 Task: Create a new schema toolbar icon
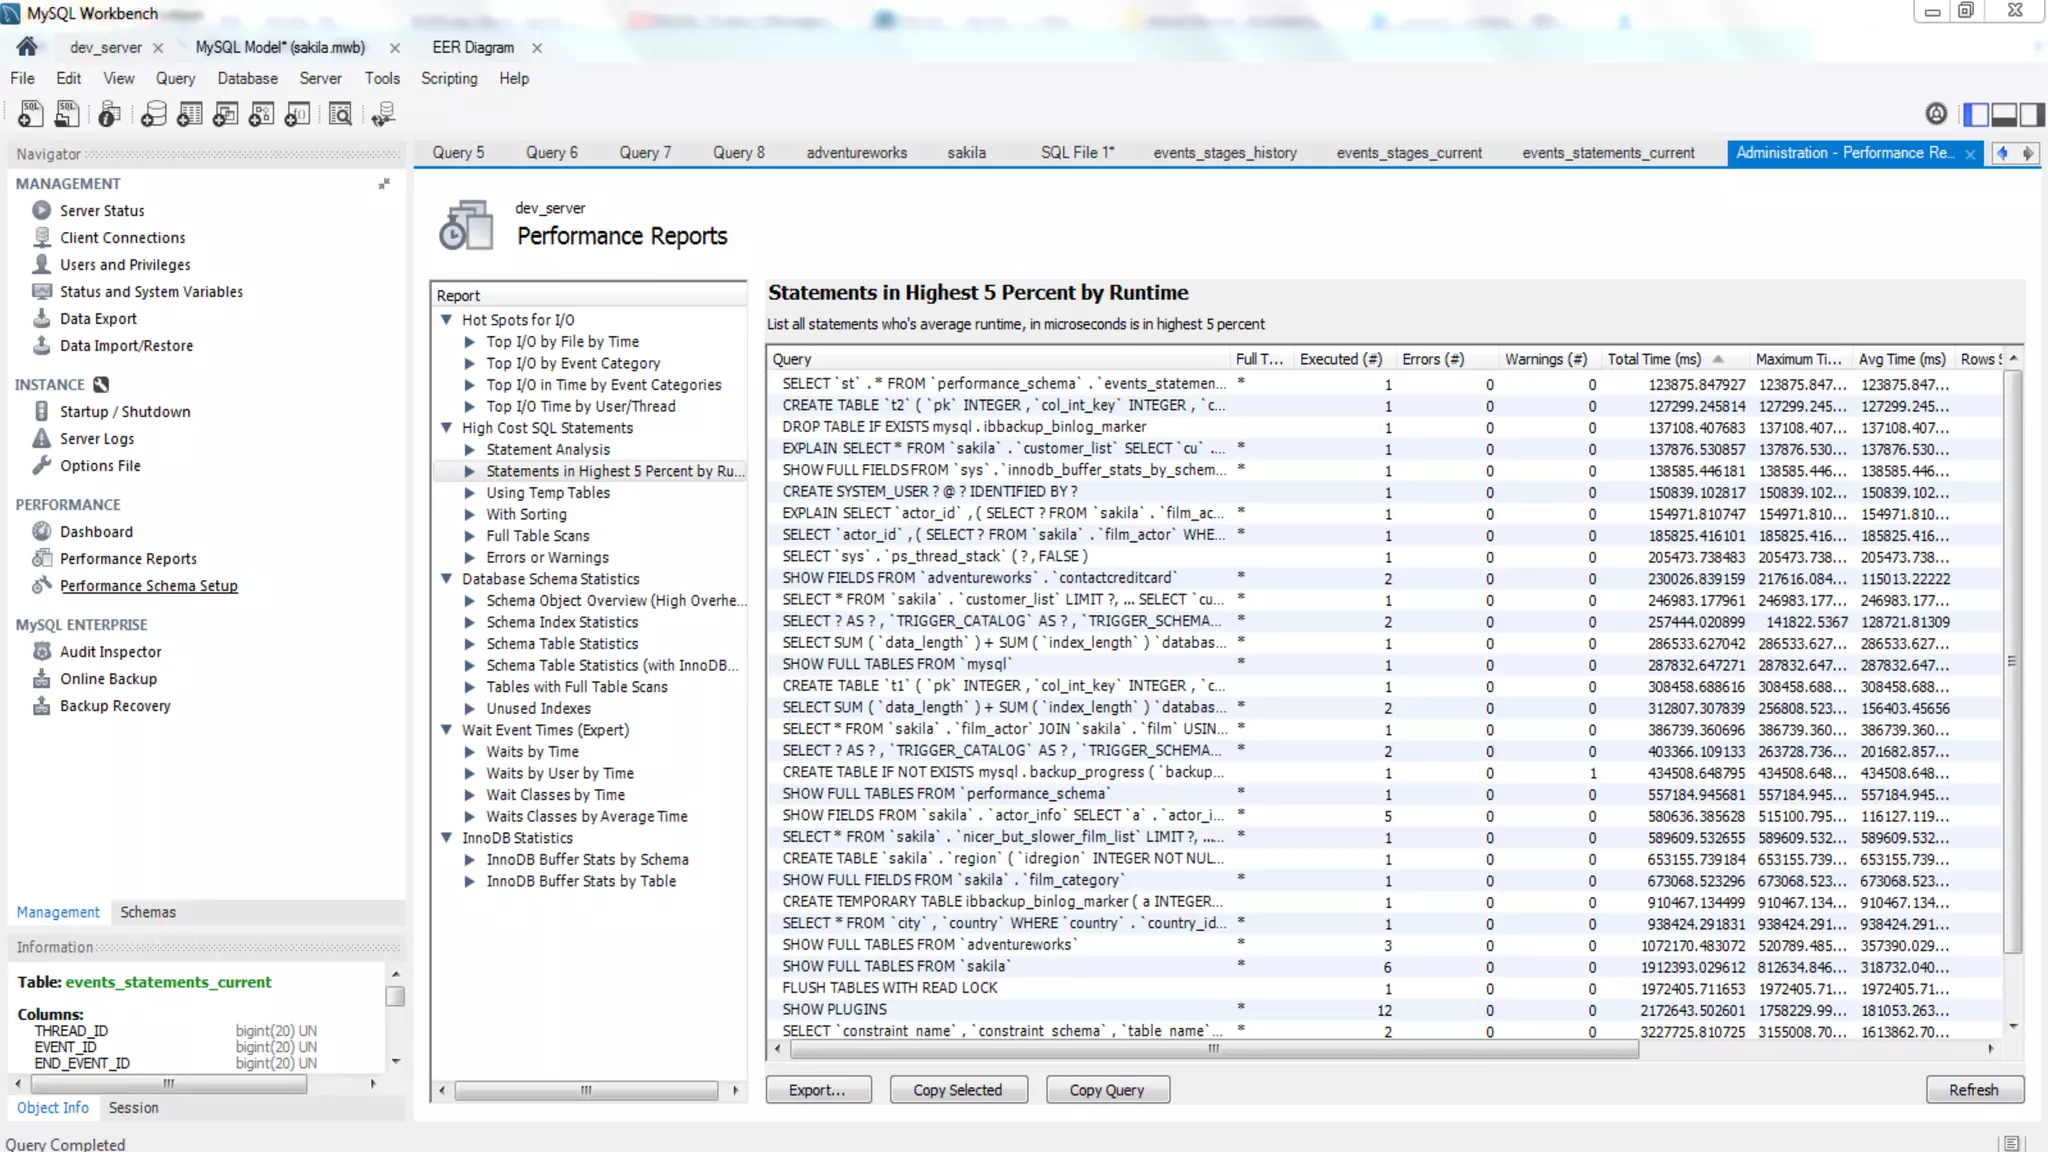(153, 114)
